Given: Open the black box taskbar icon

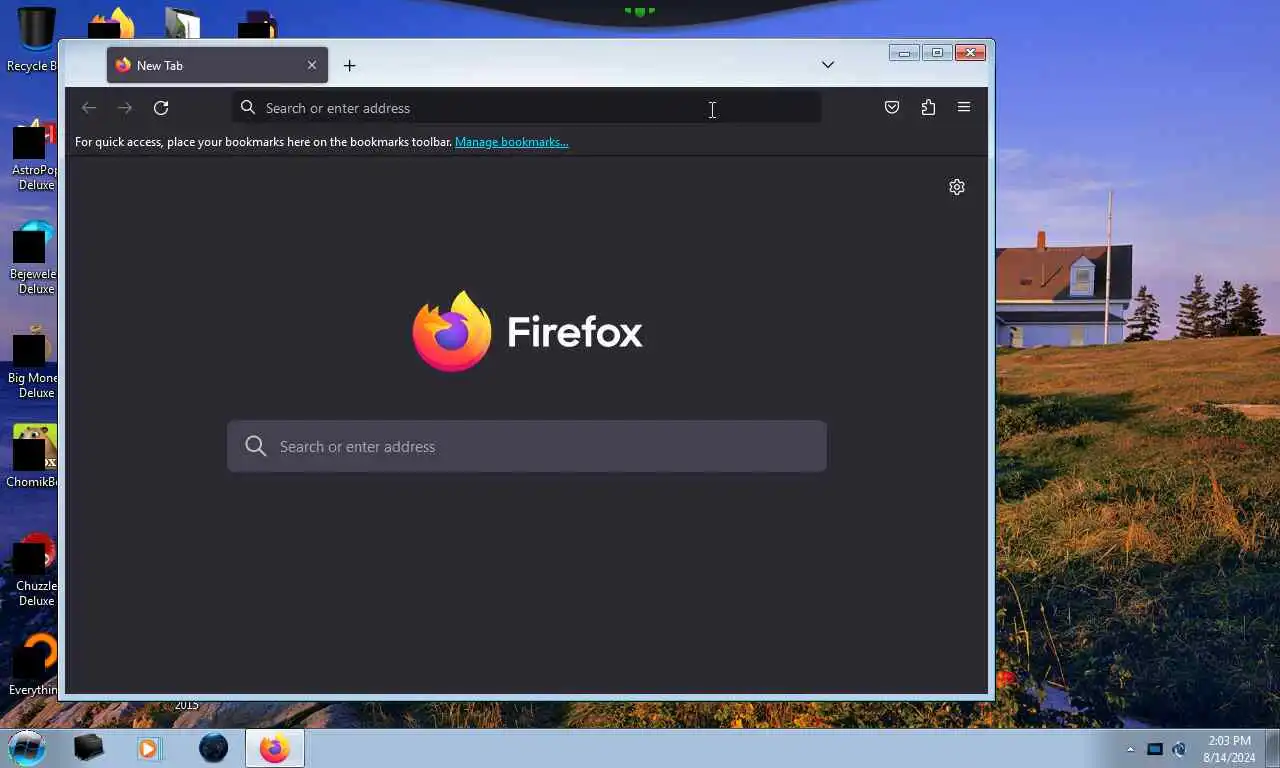Looking at the screenshot, I should tap(88, 748).
